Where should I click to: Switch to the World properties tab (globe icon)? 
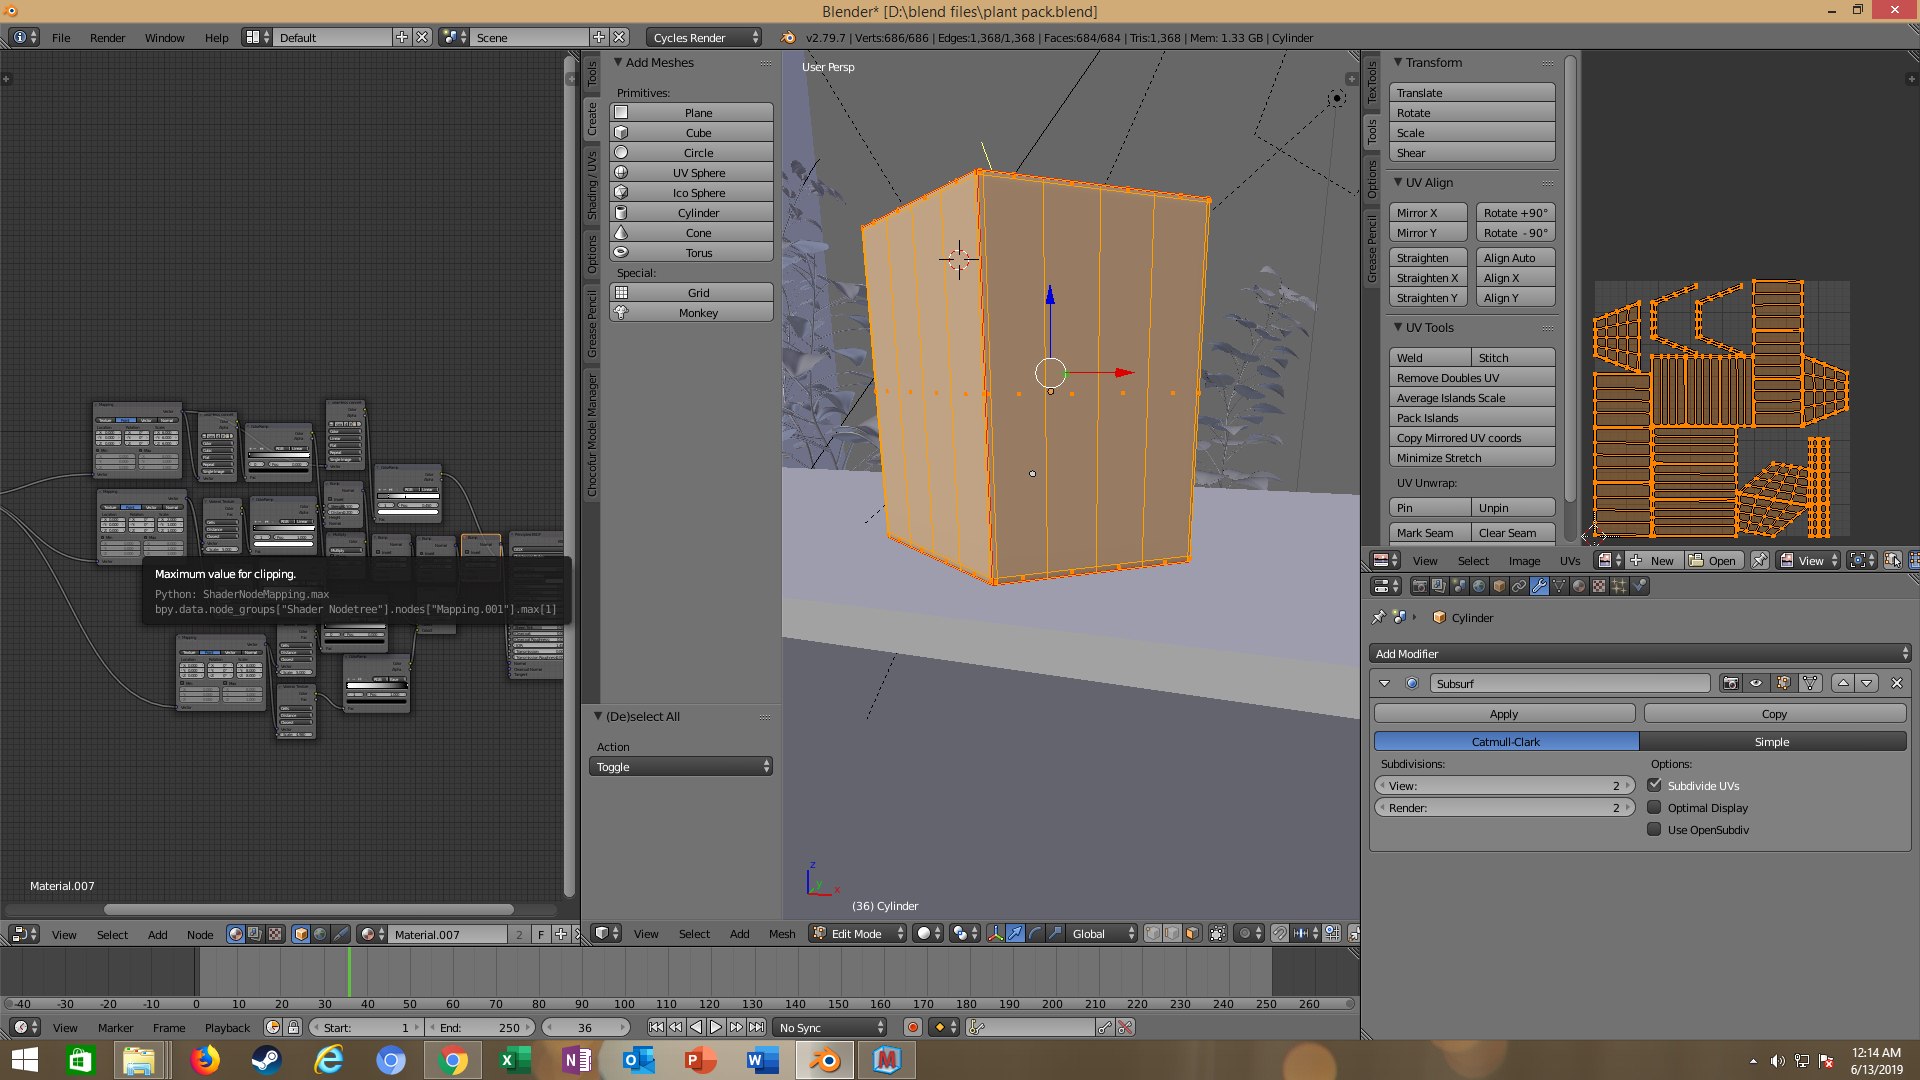(1478, 586)
